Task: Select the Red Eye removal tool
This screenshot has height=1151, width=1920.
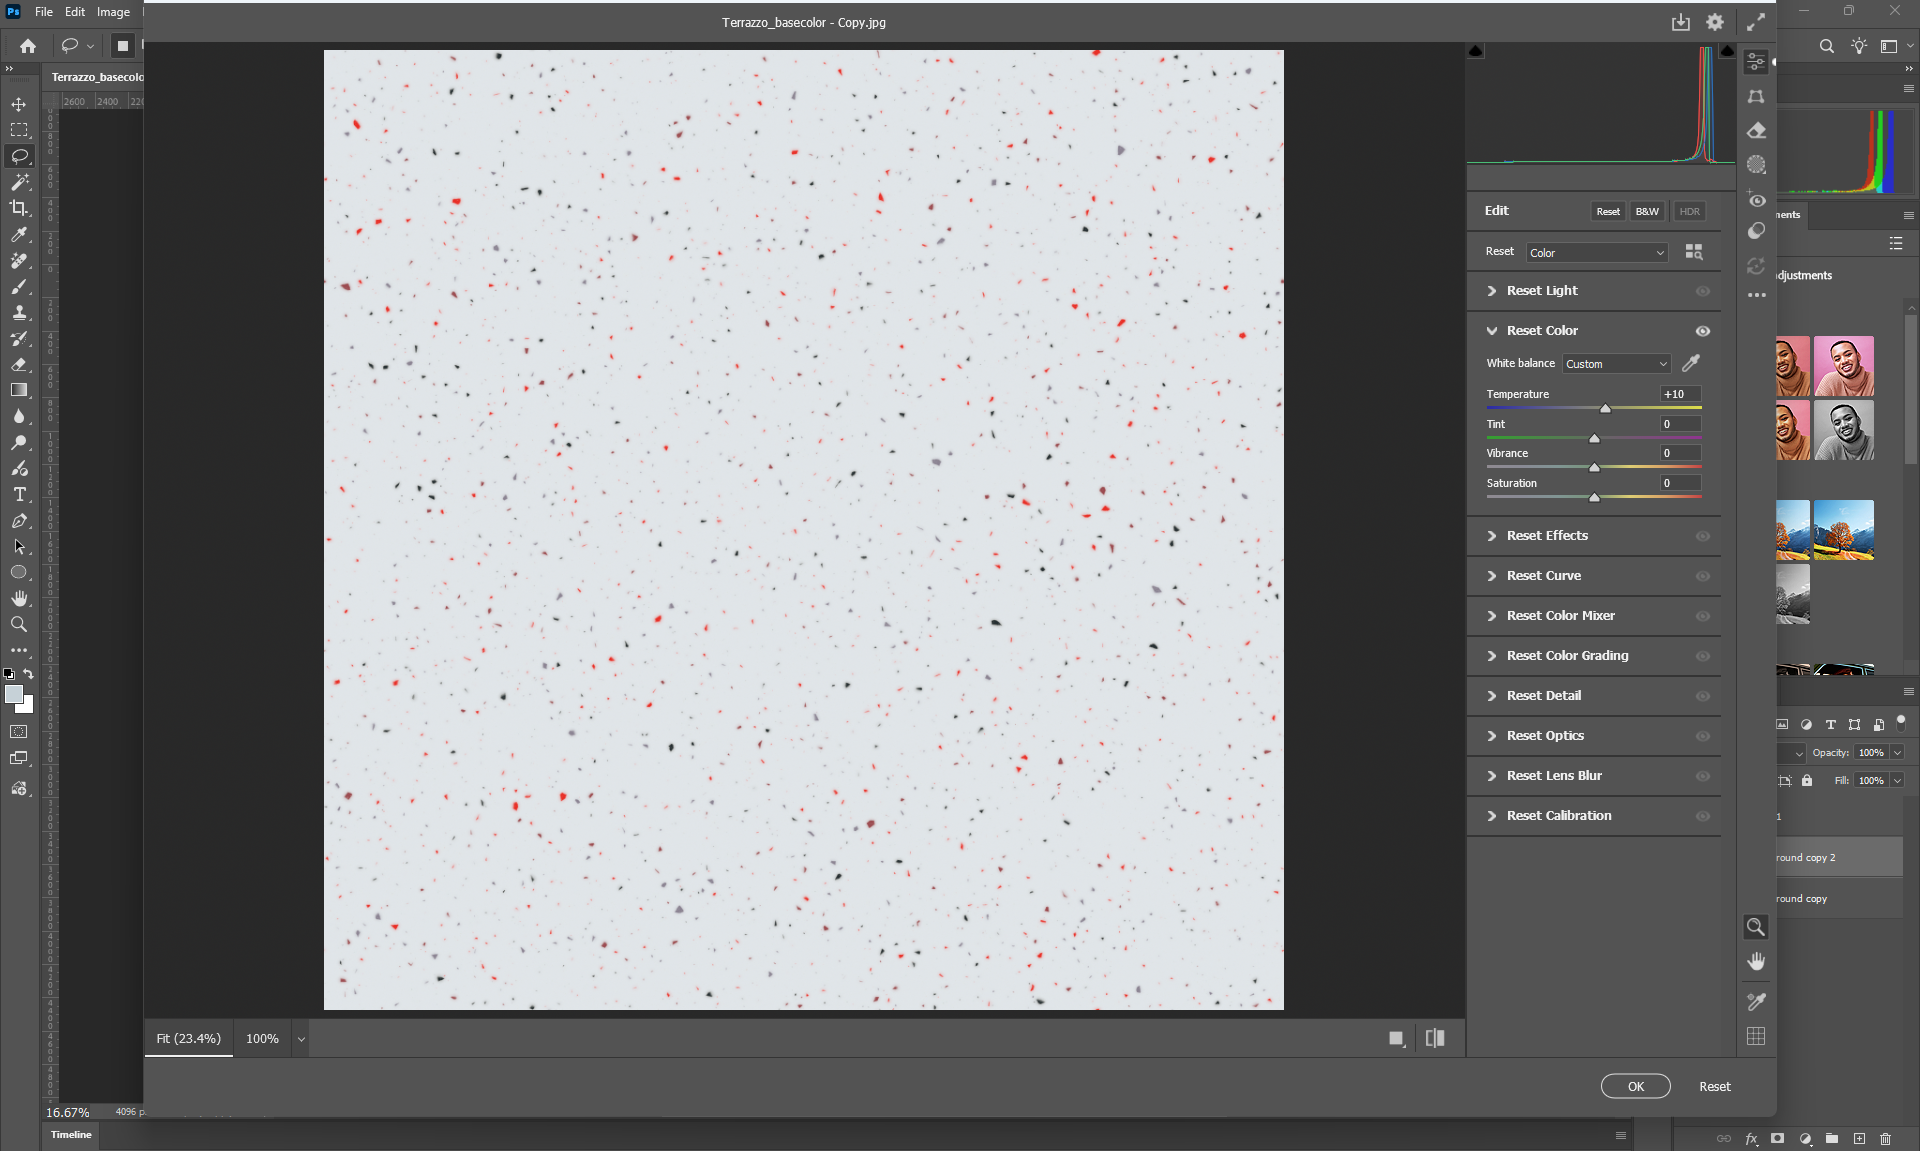Action: pos(1756,200)
